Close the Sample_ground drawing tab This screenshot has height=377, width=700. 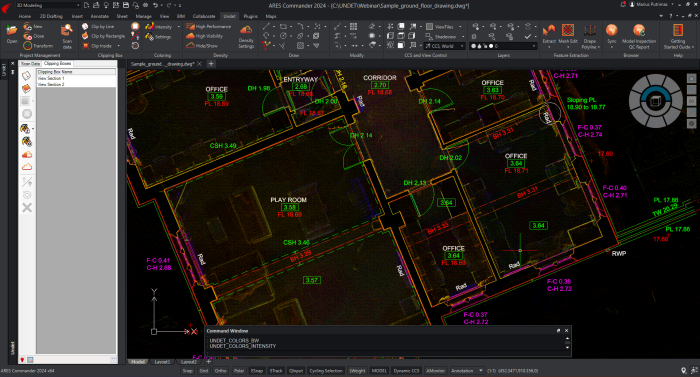200,64
